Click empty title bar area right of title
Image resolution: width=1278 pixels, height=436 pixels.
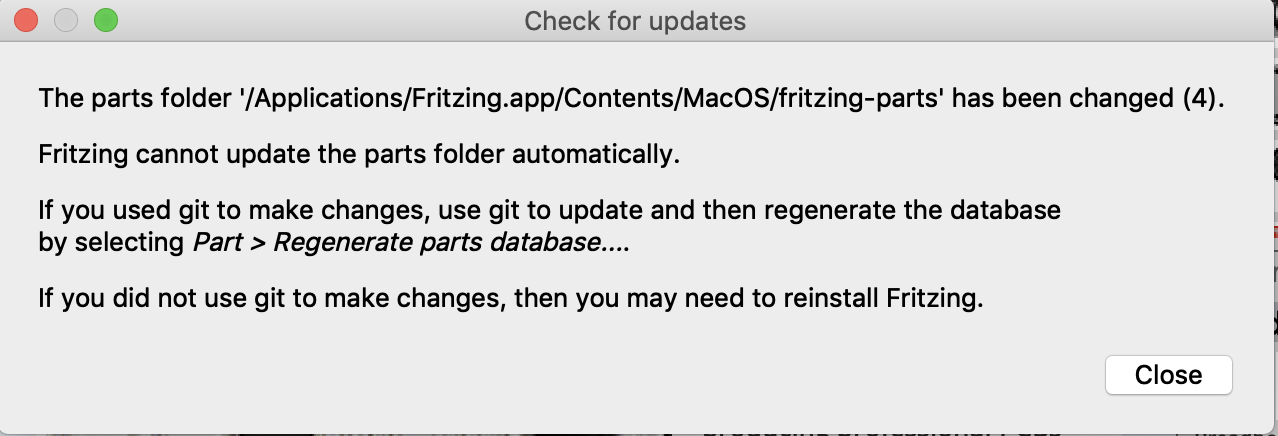pos(1000,20)
